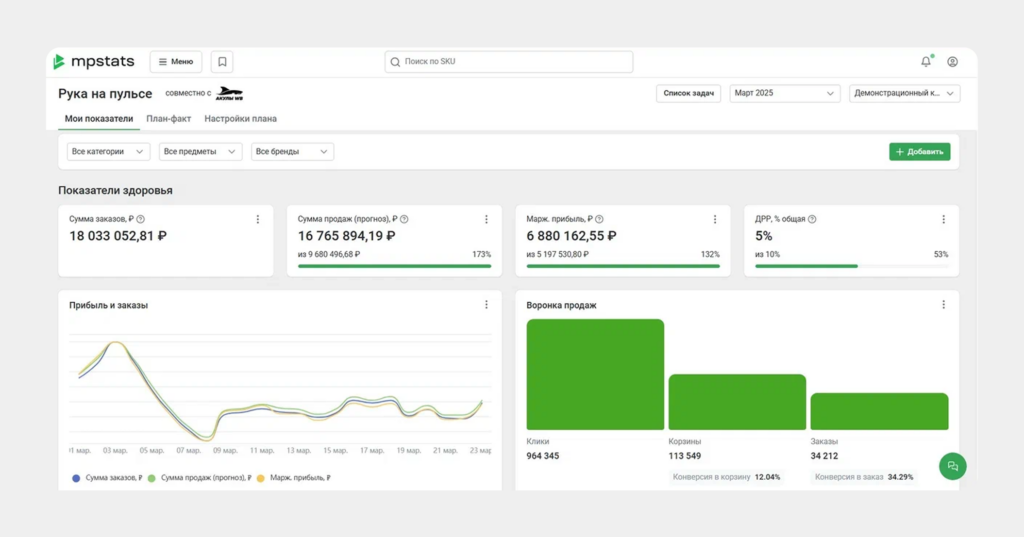
Task: Toggle the Сумма заказов series in the chart legend
Action: (x=107, y=478)
